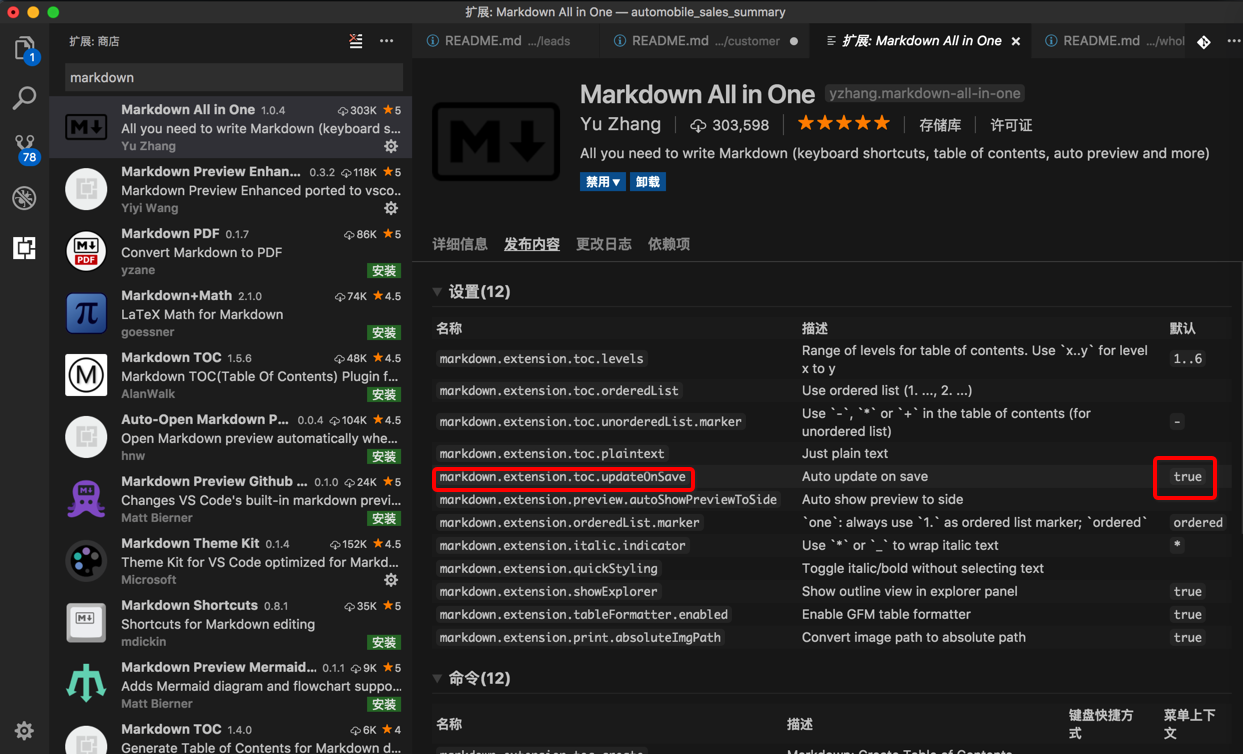Install Markdown TOC 1.5.6 extension
Image resolution: width=1243 pixels, height=754 pixels.
[x=384, y=395]
